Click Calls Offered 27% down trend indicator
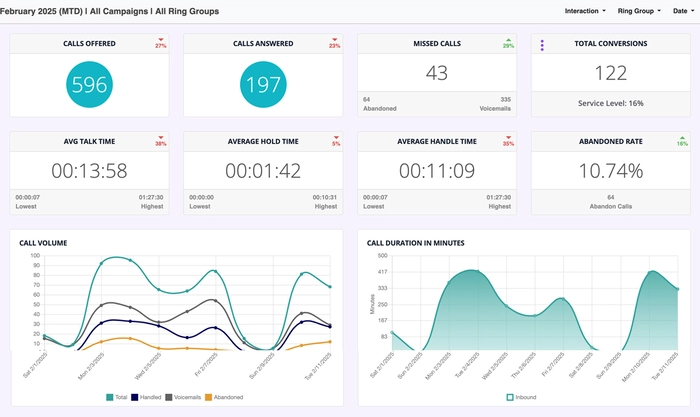The image size is (700, 417). tap(161, 43)
